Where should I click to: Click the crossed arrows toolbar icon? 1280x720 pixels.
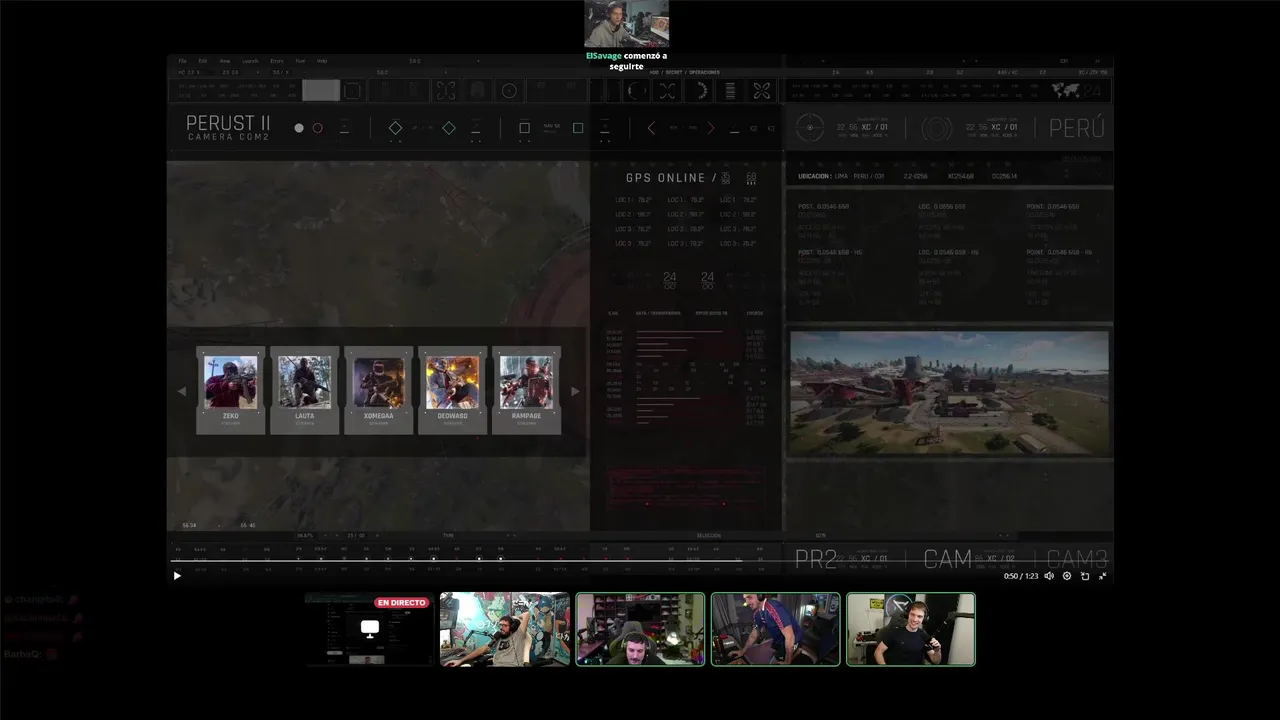(667, 91)
